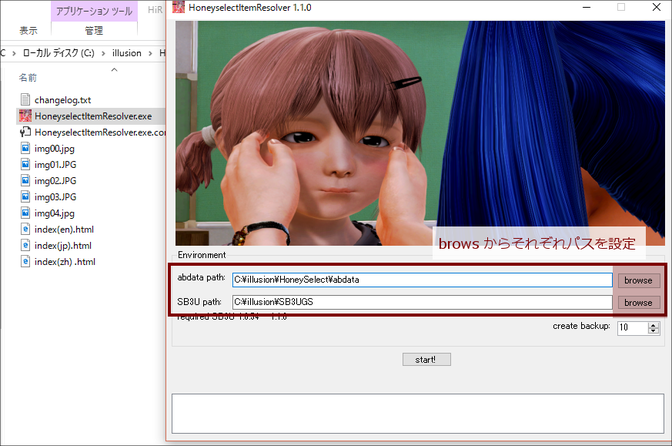672x446 pixels.
Task: Click the HoneyselectItemResolver.exe.config file icon
Action: (x=25, y=132)
